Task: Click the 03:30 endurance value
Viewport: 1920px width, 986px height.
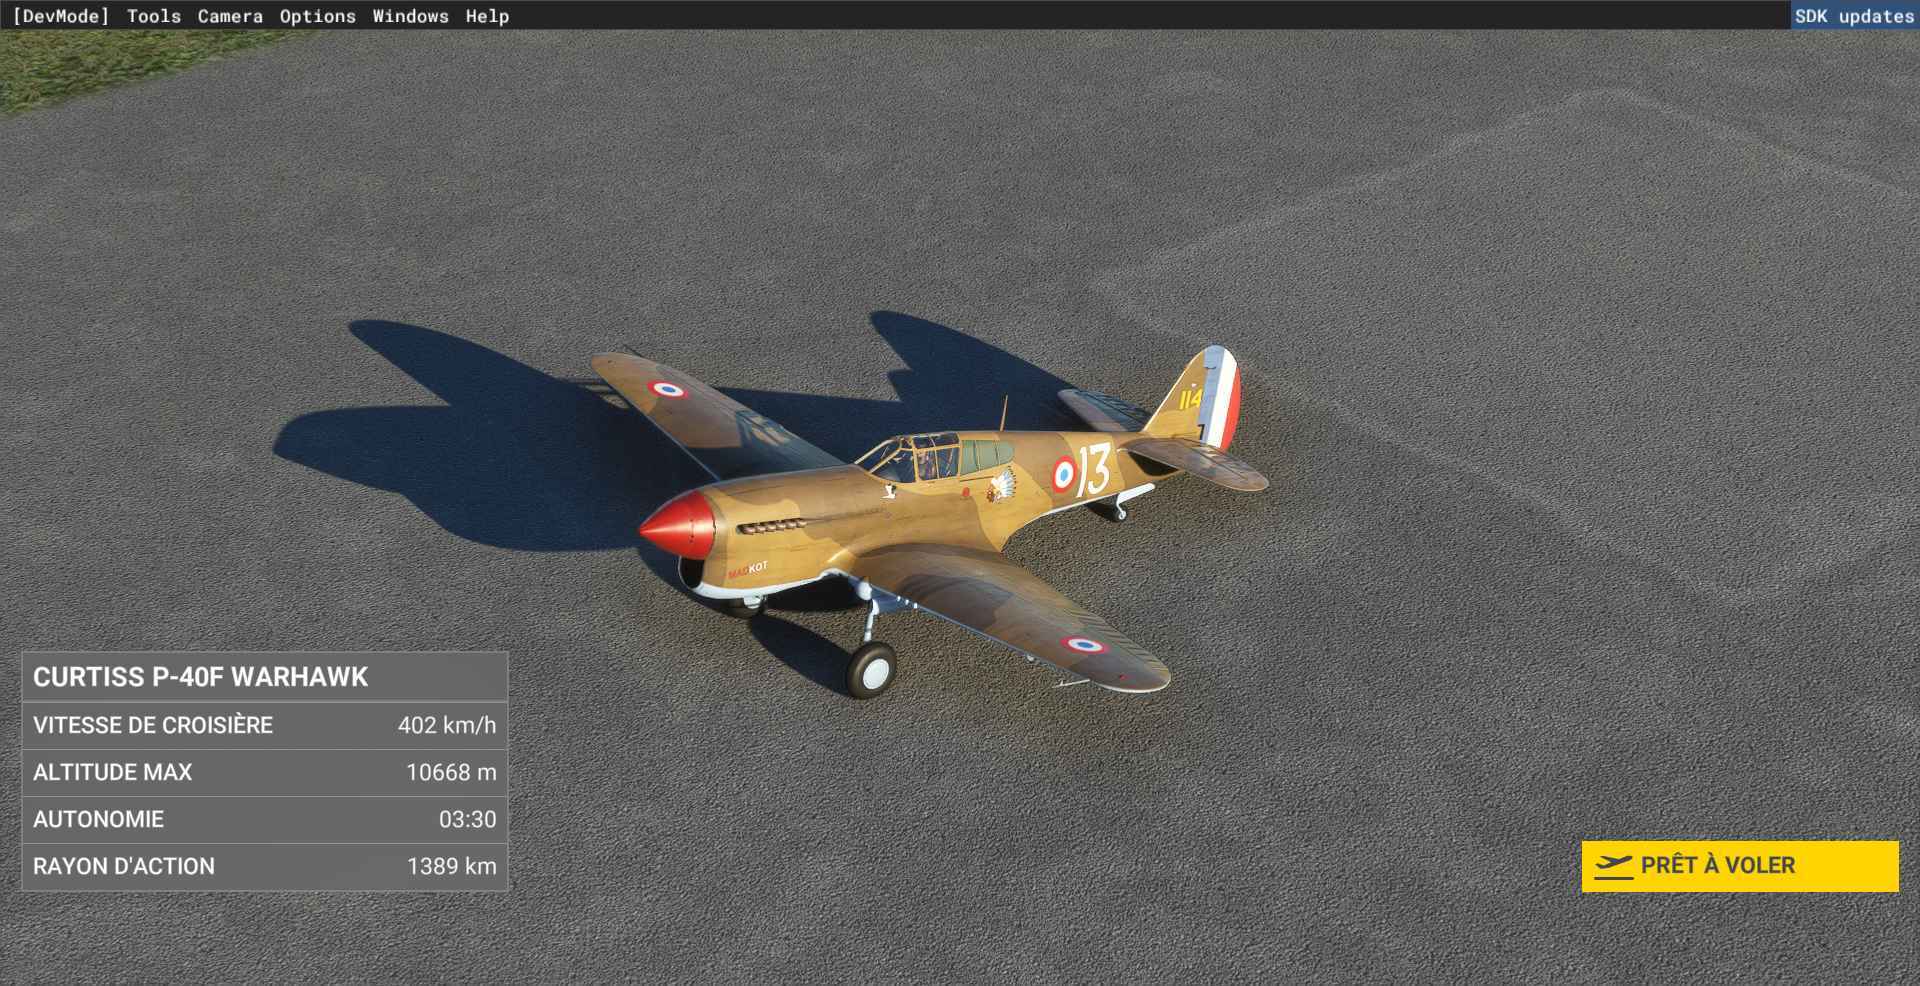Action: point(468,819)
